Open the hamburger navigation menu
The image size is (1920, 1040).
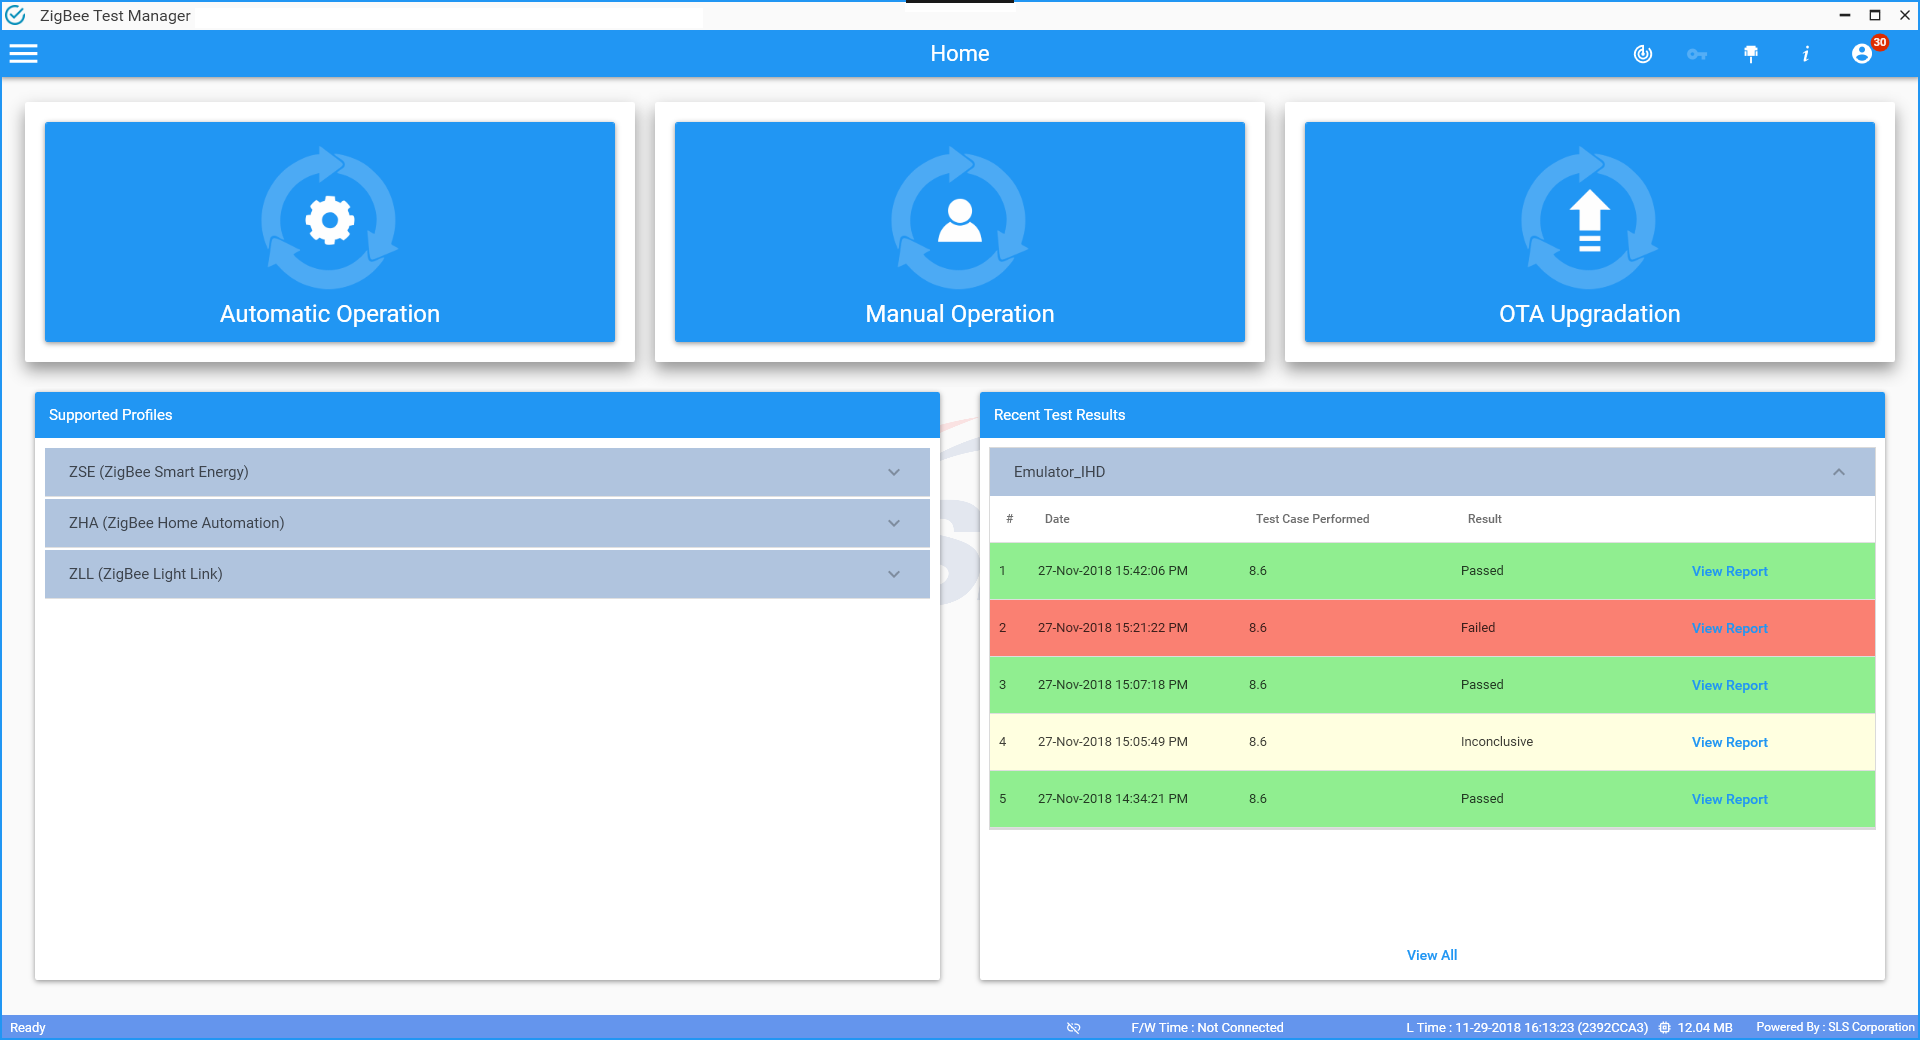[23, 54]
